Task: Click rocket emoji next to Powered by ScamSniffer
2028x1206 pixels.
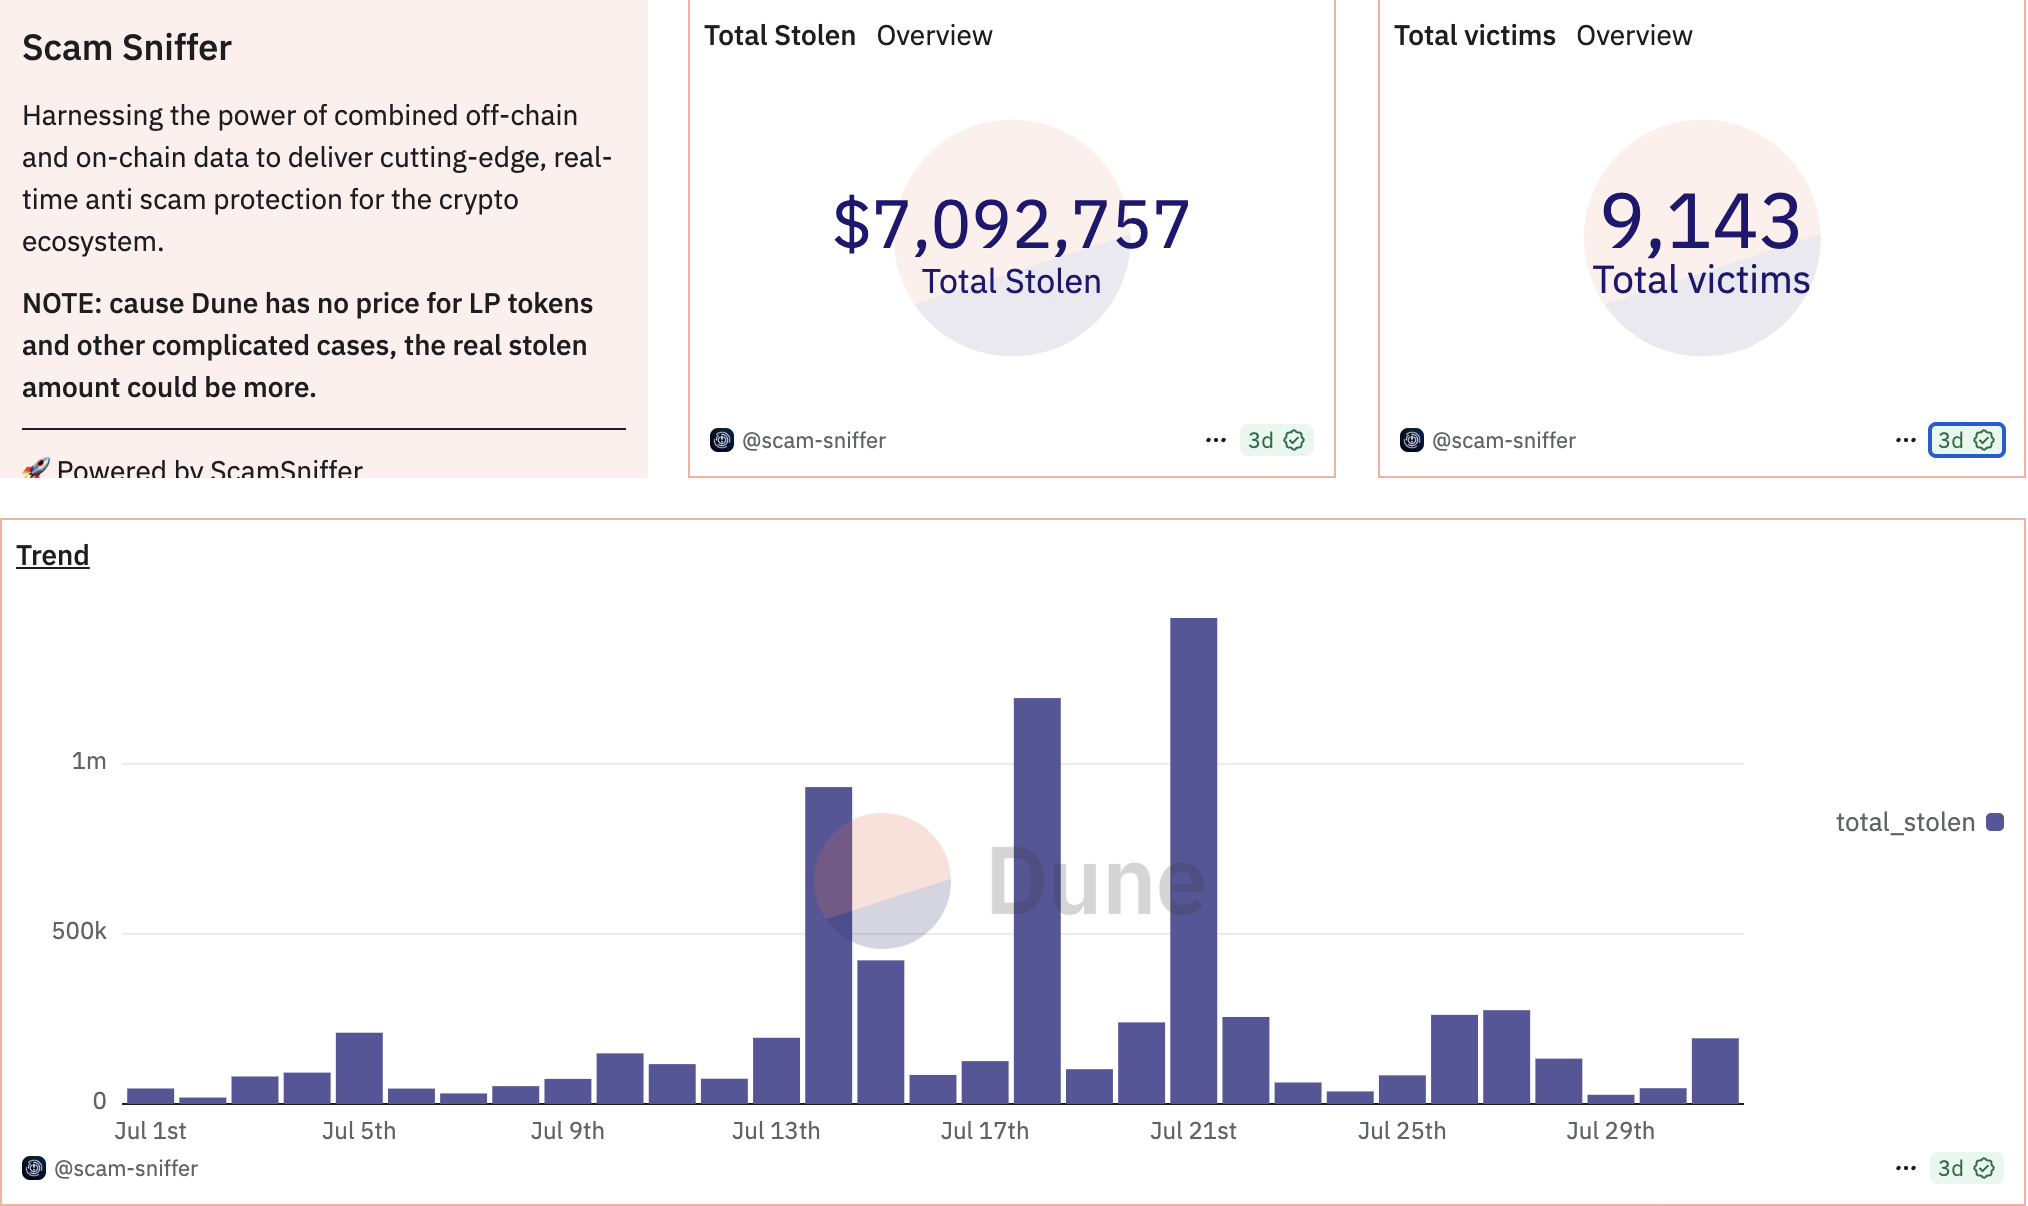Action: [36, 468]
